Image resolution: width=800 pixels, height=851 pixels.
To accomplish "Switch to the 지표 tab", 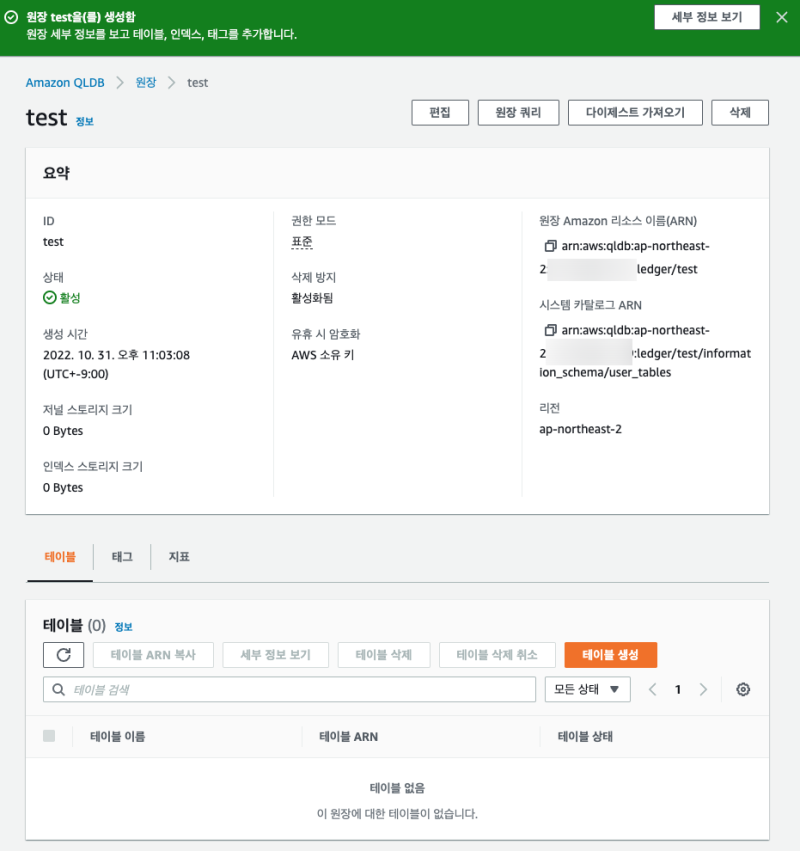I will (179, 556).
